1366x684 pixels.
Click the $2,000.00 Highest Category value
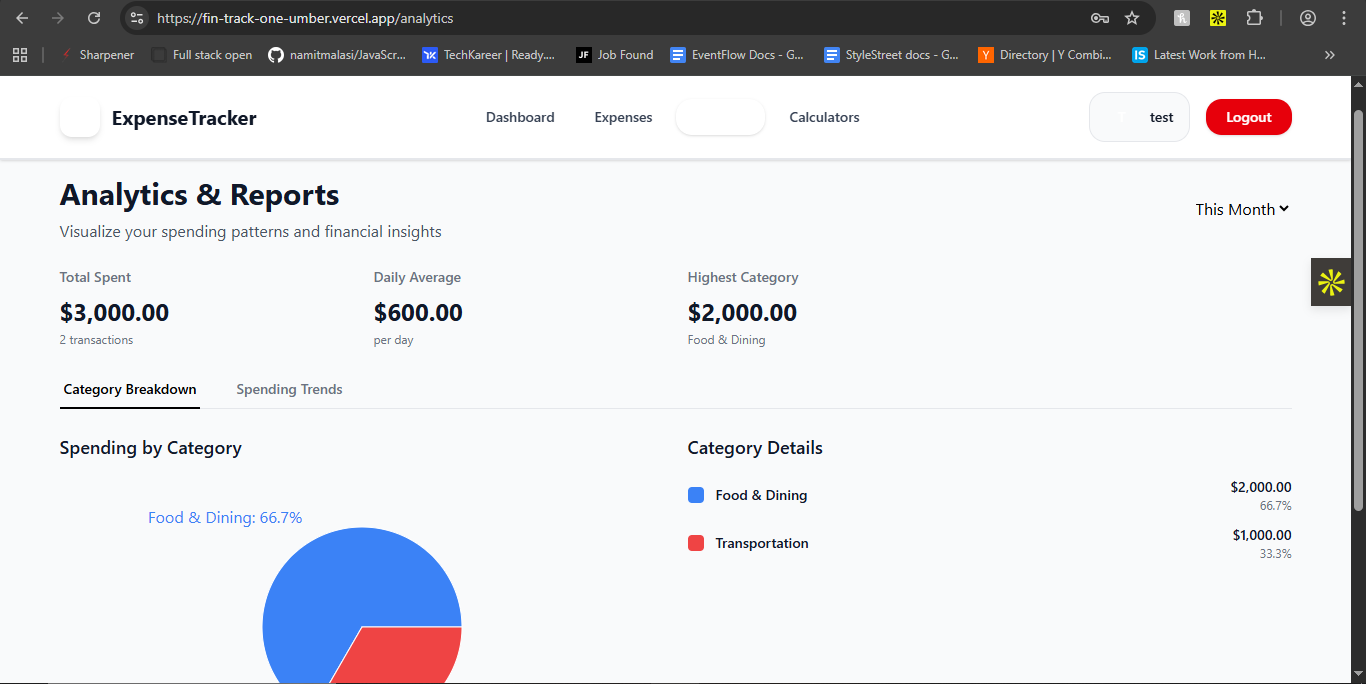coord(742,313)
